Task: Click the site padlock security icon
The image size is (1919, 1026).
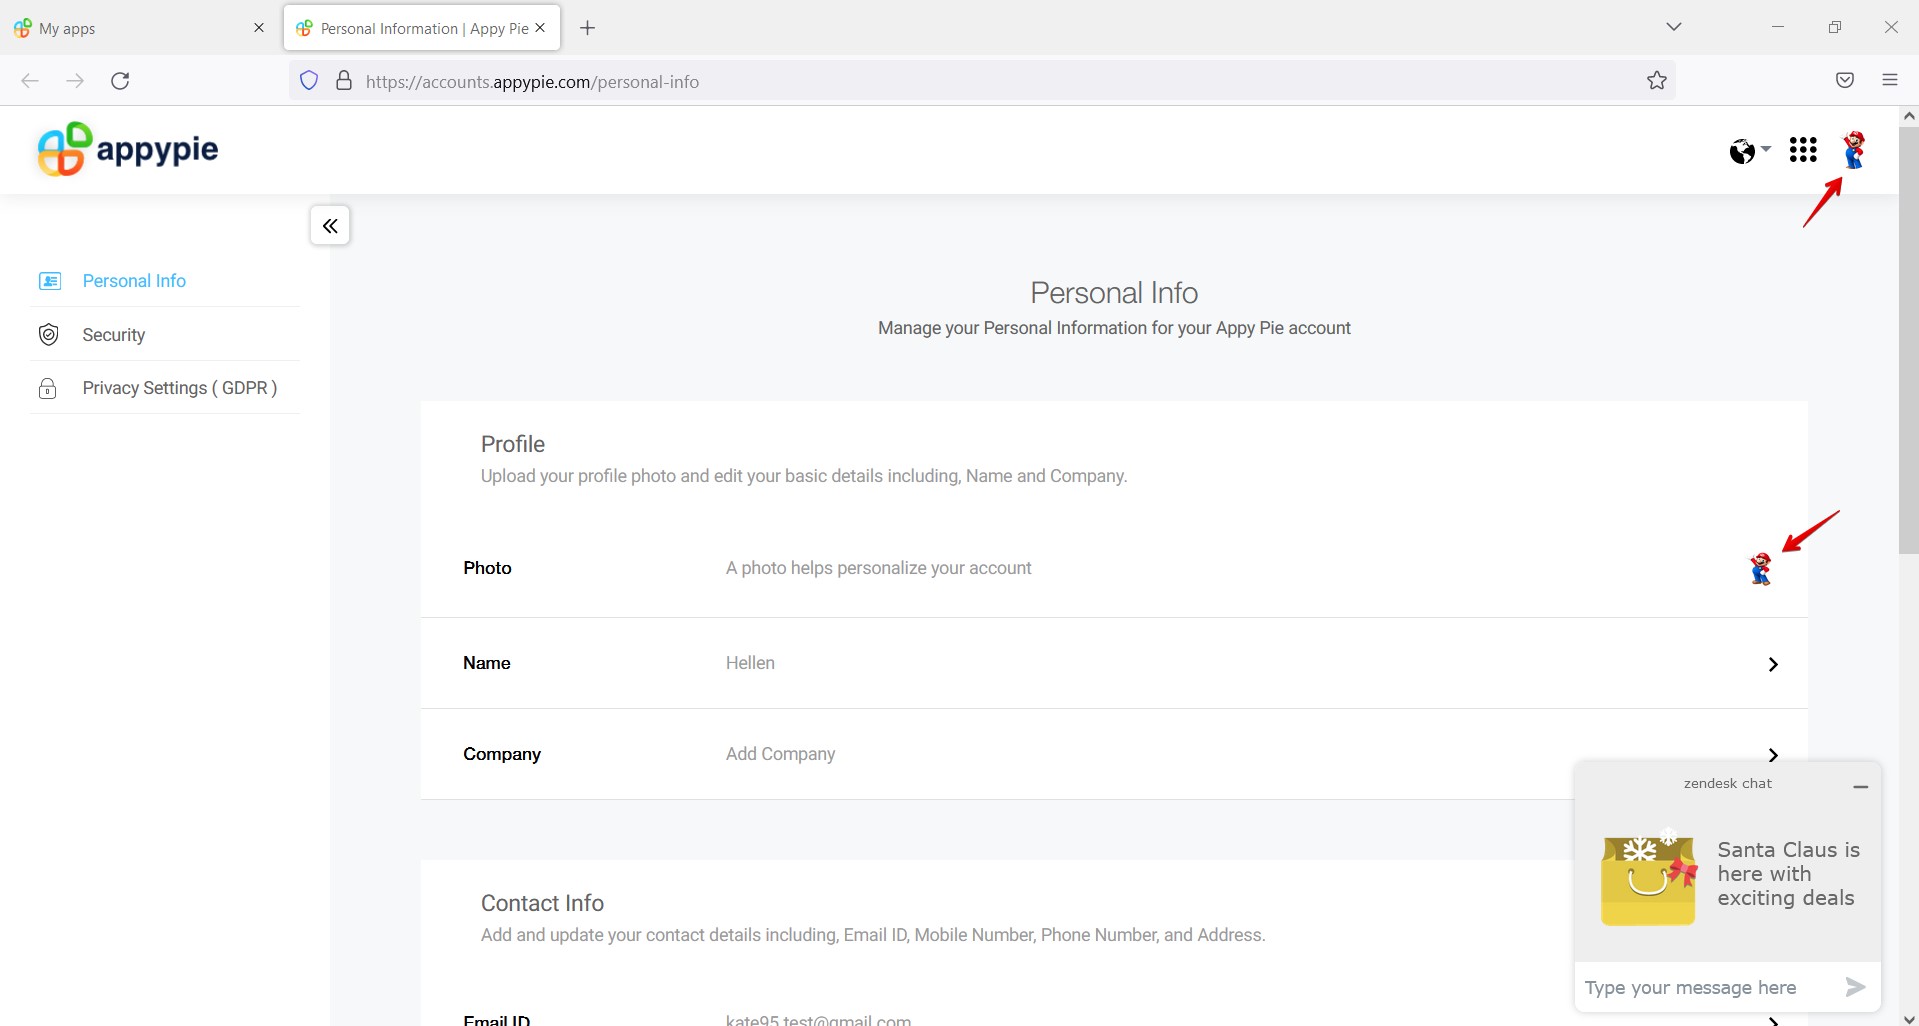Action: point(344,81)
